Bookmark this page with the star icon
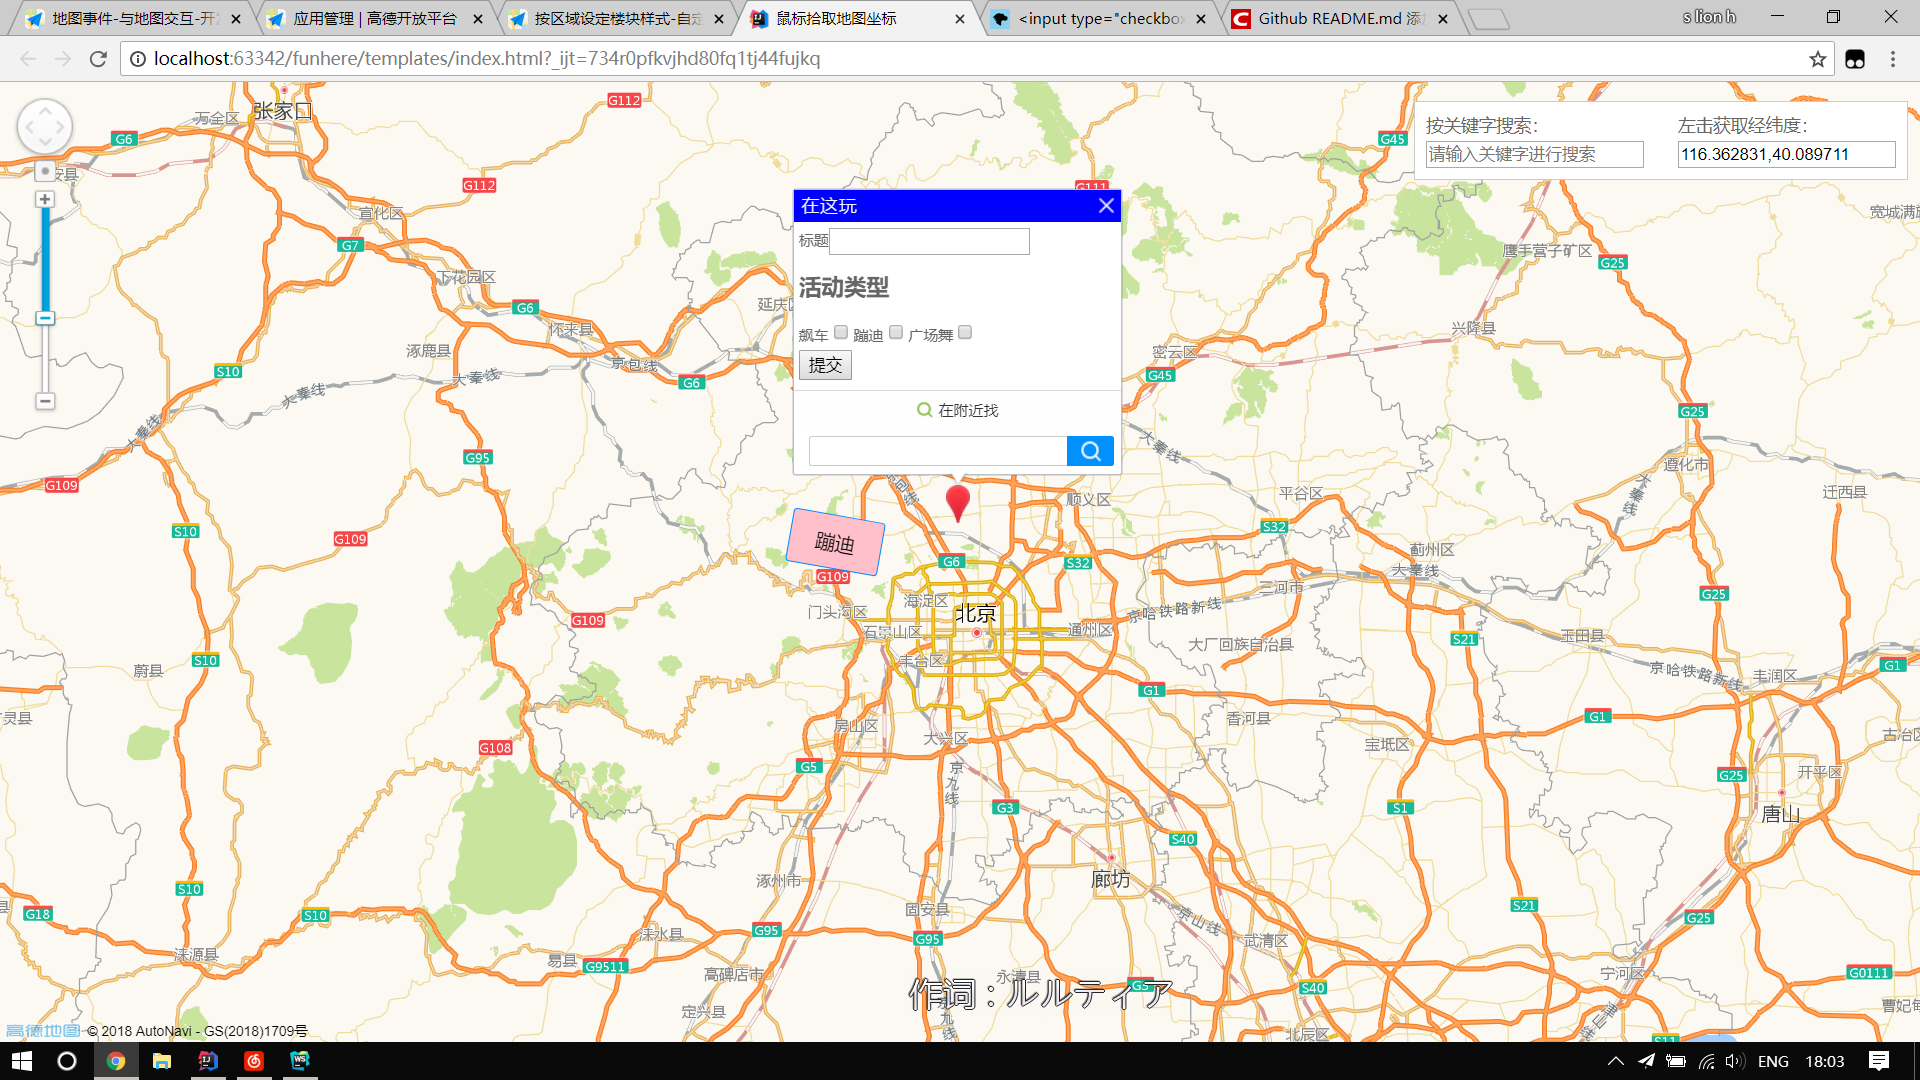Viewport: 1920px width, 1080px height. tap(1817, 59)
